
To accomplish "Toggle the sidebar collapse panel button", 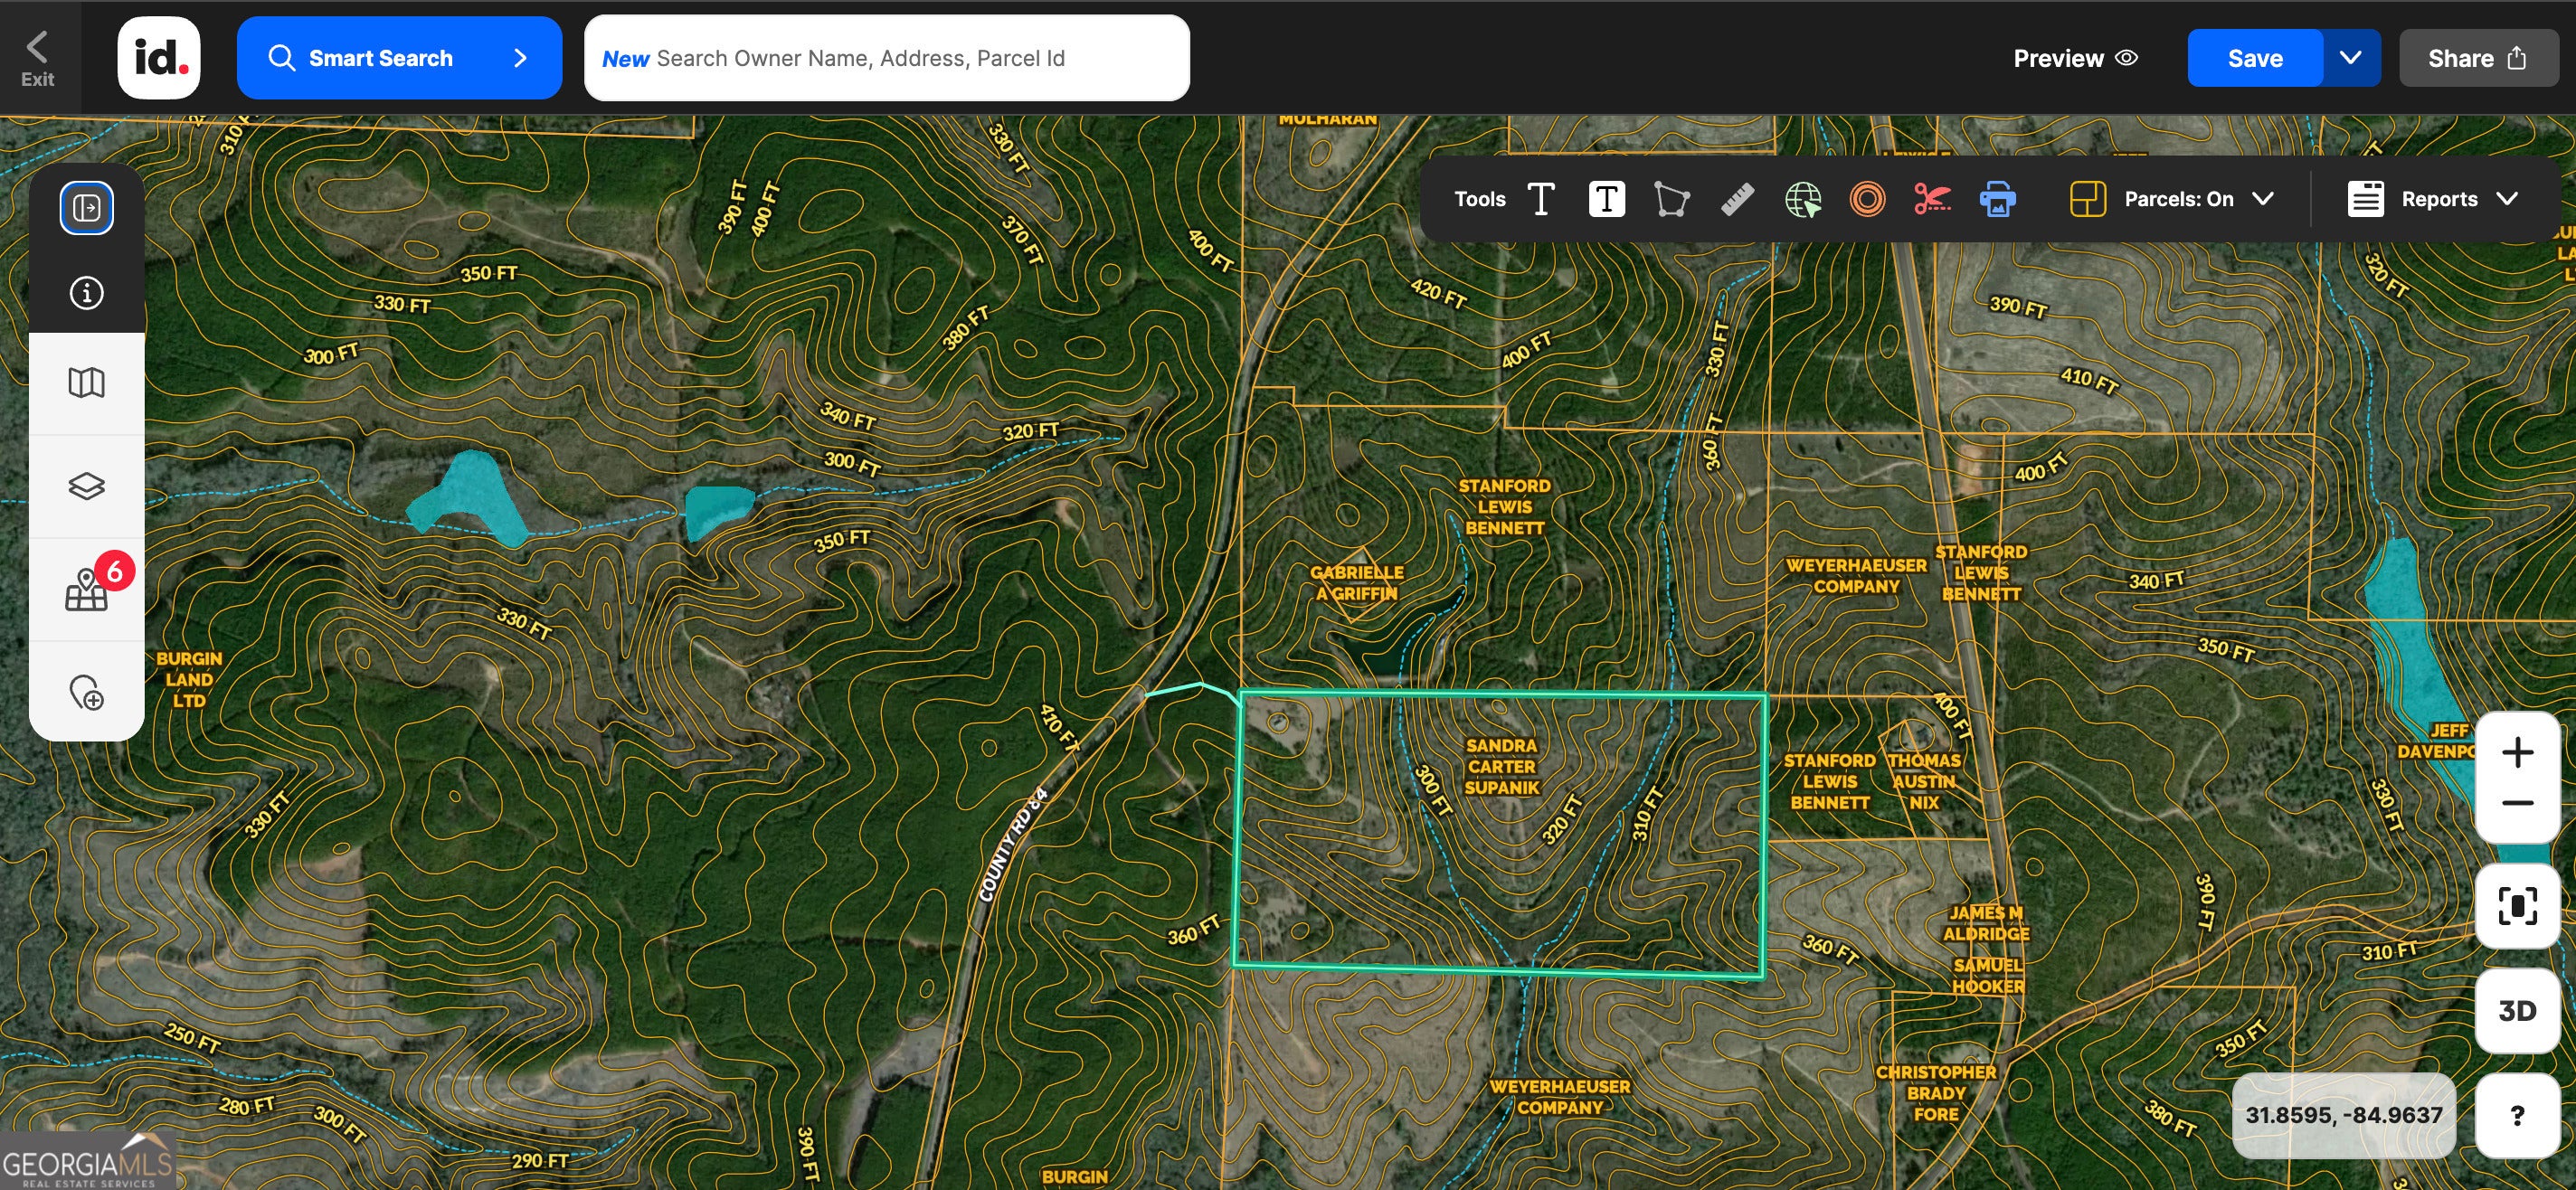I will tap(87, 208).
